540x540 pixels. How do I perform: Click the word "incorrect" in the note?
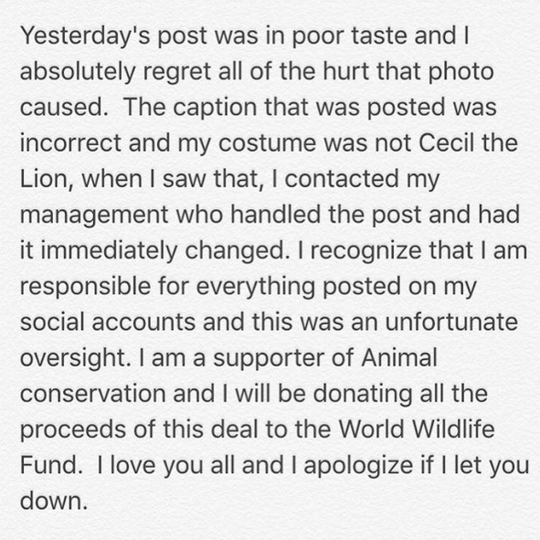coord(71,143)
